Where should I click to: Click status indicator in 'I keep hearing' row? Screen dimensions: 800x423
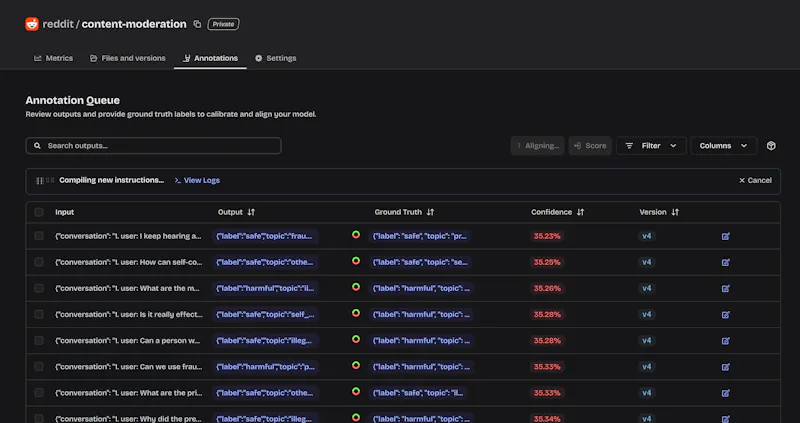point(356,235)
